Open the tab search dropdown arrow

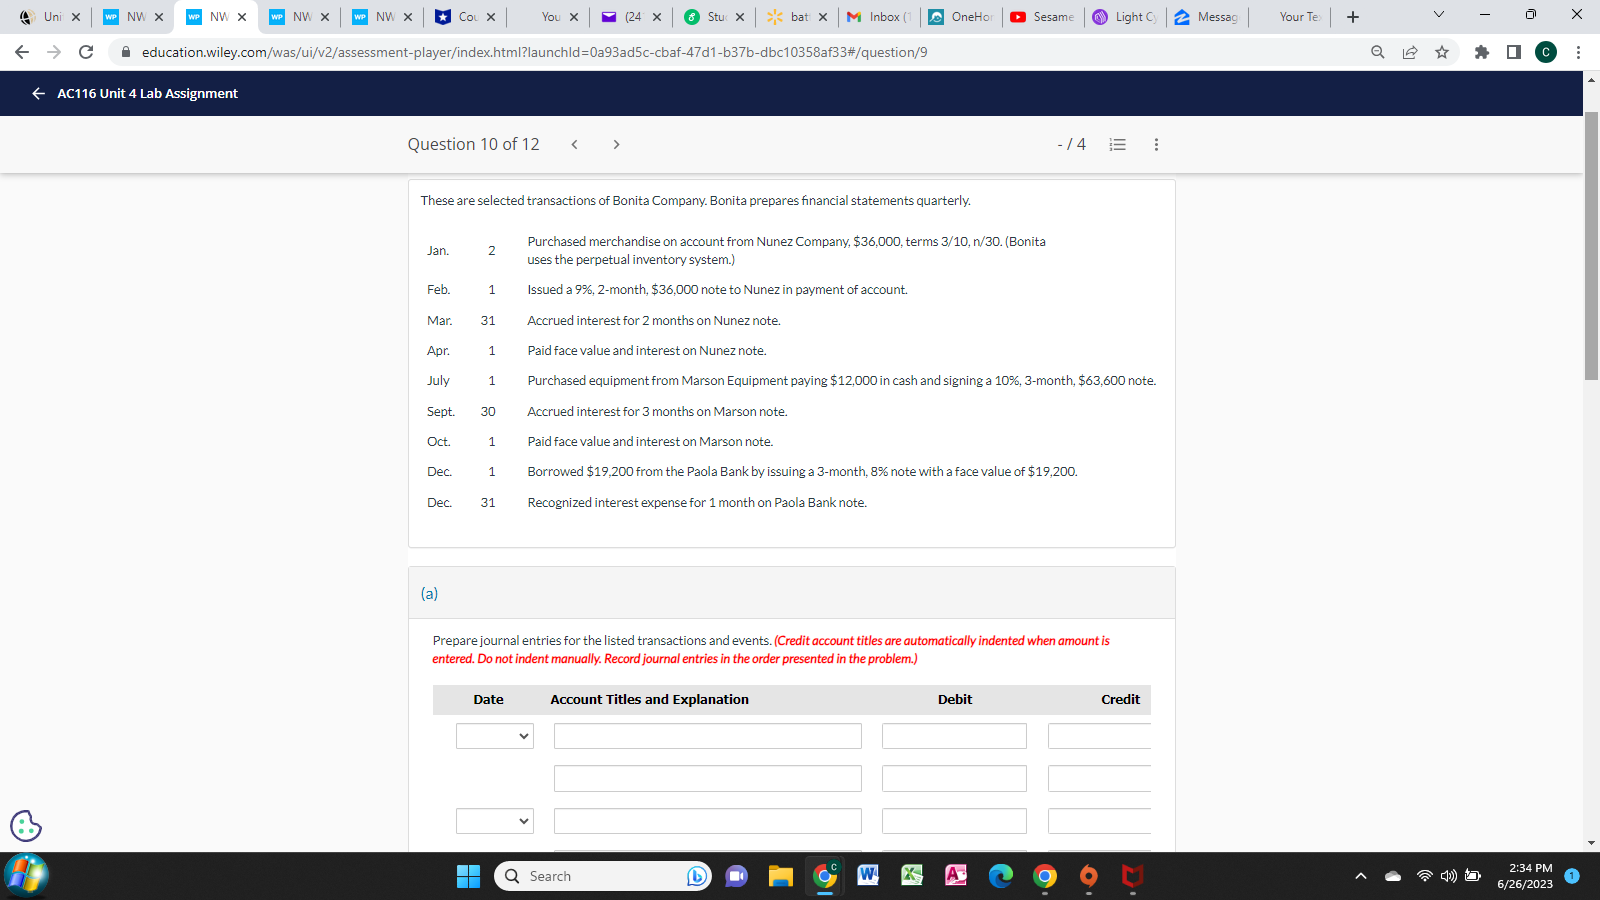pyautogui.click(x=1439, y=15)
